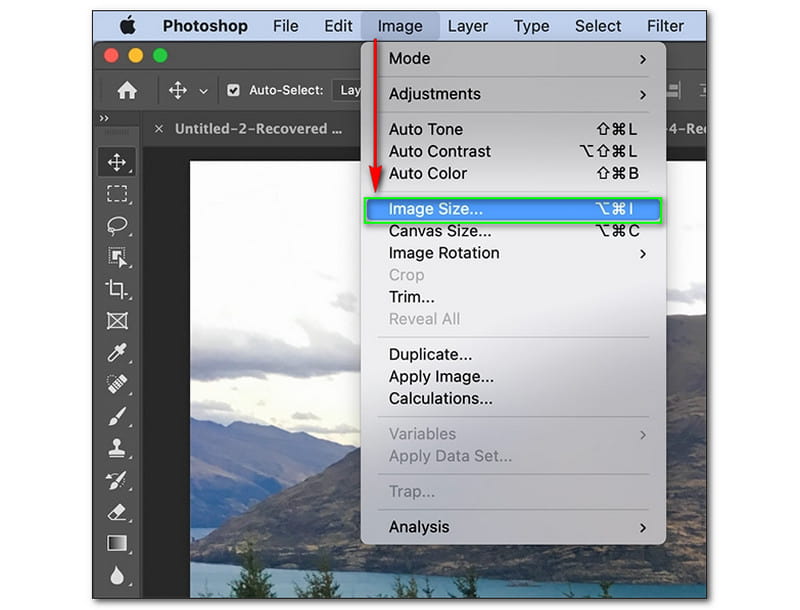Open the Layer menu in menu bar

point(468,26)
